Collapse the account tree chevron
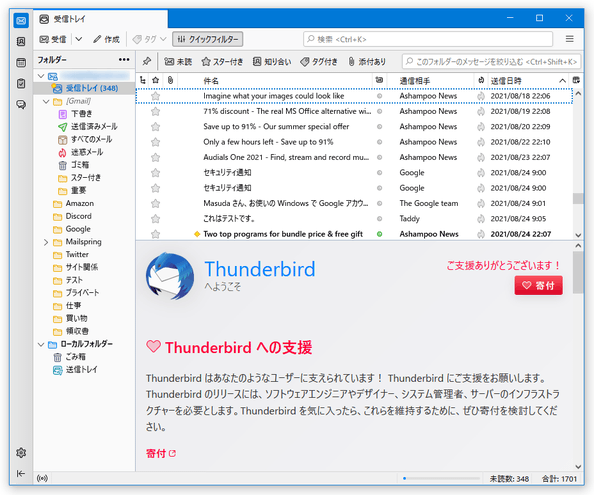The width and height of the screenshot is (594, 495). tap(41, 76)
